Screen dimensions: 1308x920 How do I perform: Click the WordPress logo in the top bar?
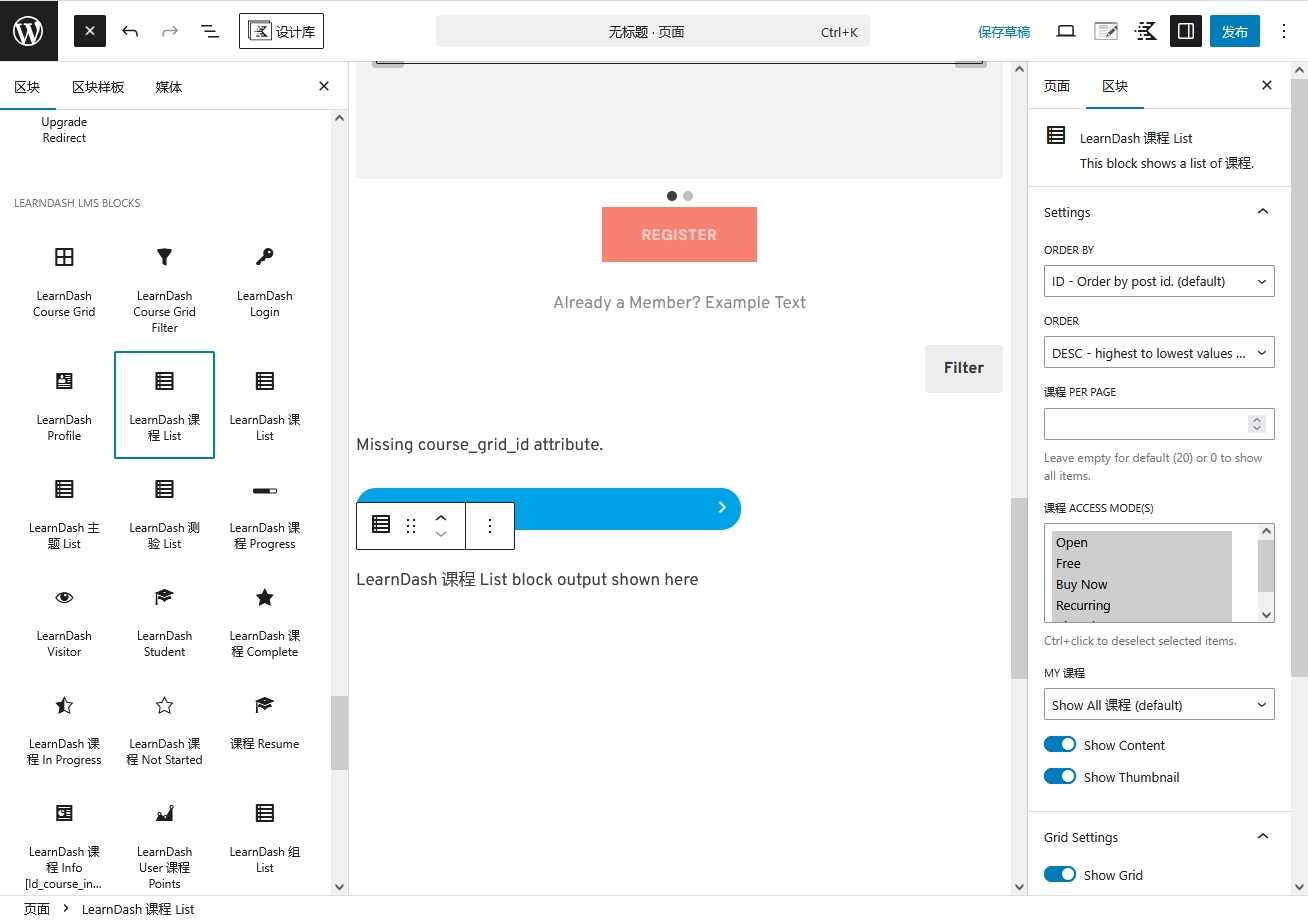click(x=28, y=31)
